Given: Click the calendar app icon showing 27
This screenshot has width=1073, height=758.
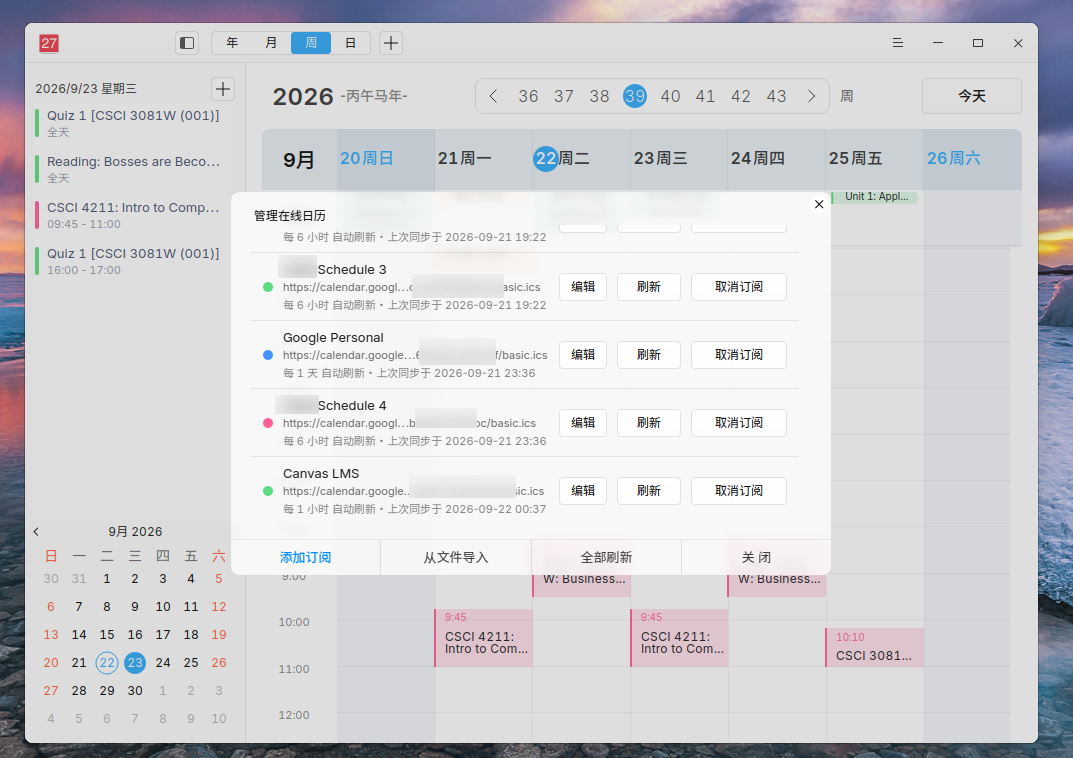Looking at the screenshot, I should pyautogui.click(x=49, y=43).
